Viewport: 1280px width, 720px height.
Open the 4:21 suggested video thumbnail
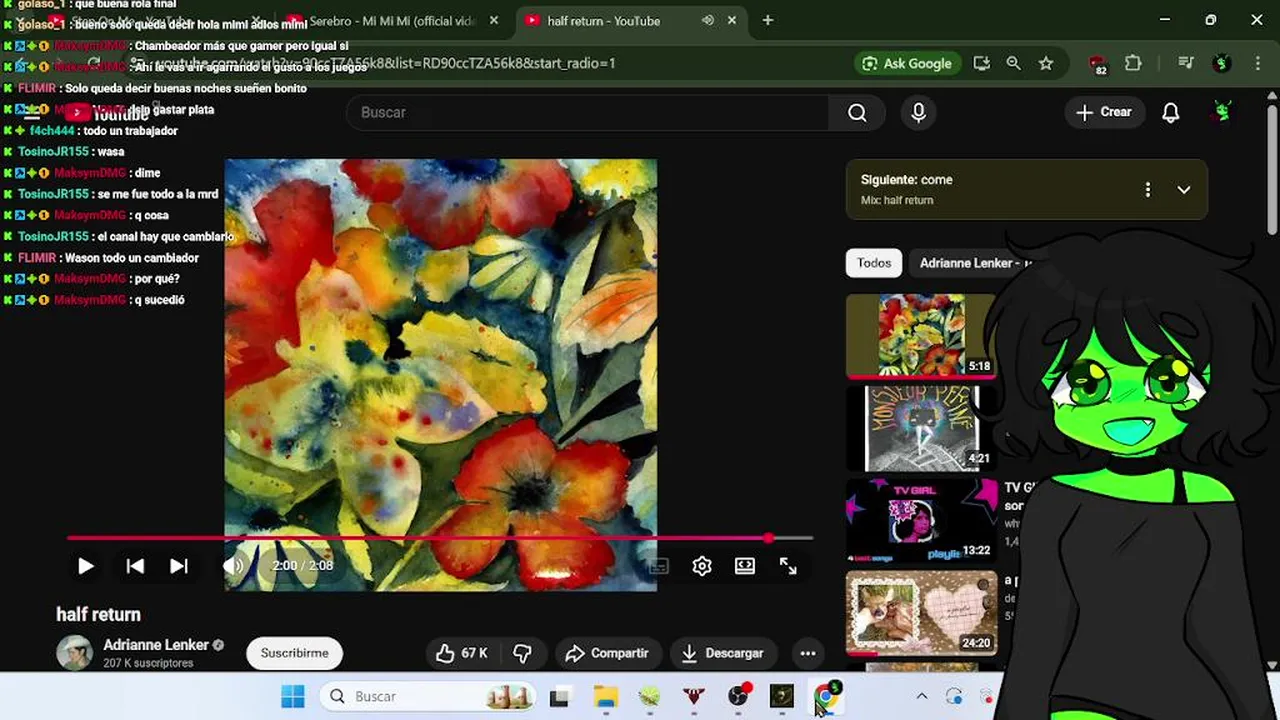pos(921,428)
